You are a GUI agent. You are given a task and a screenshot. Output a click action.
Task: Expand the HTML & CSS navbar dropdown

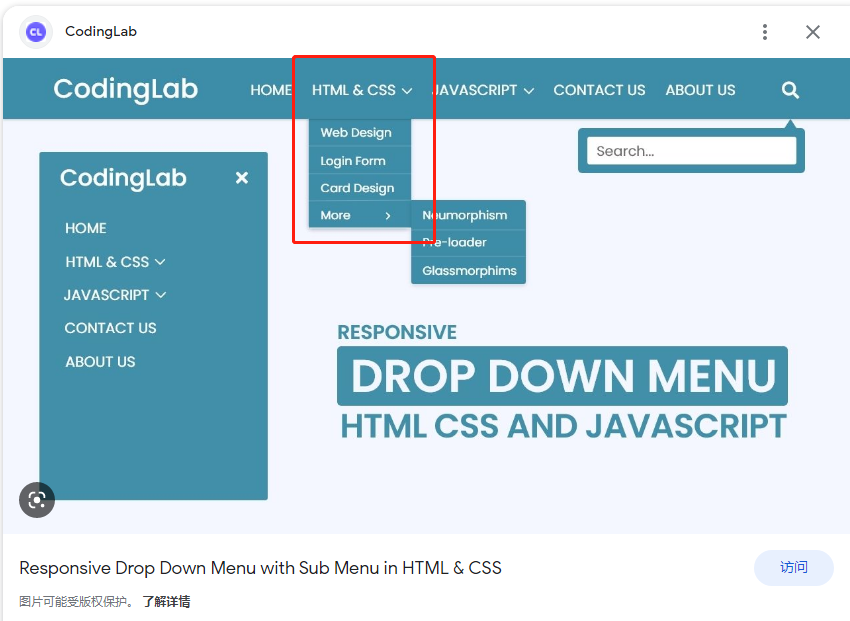[362, 89]
